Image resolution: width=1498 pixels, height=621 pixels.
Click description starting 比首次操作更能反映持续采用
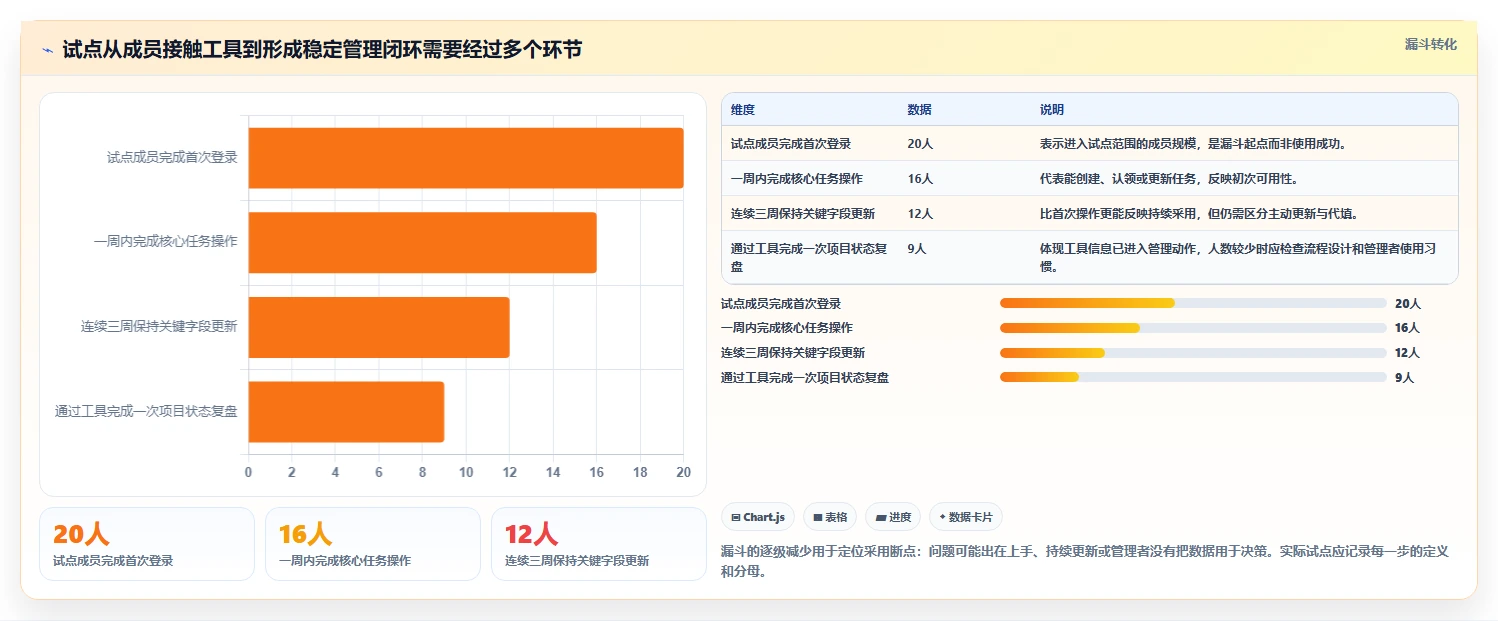(x=1199, y=214)
